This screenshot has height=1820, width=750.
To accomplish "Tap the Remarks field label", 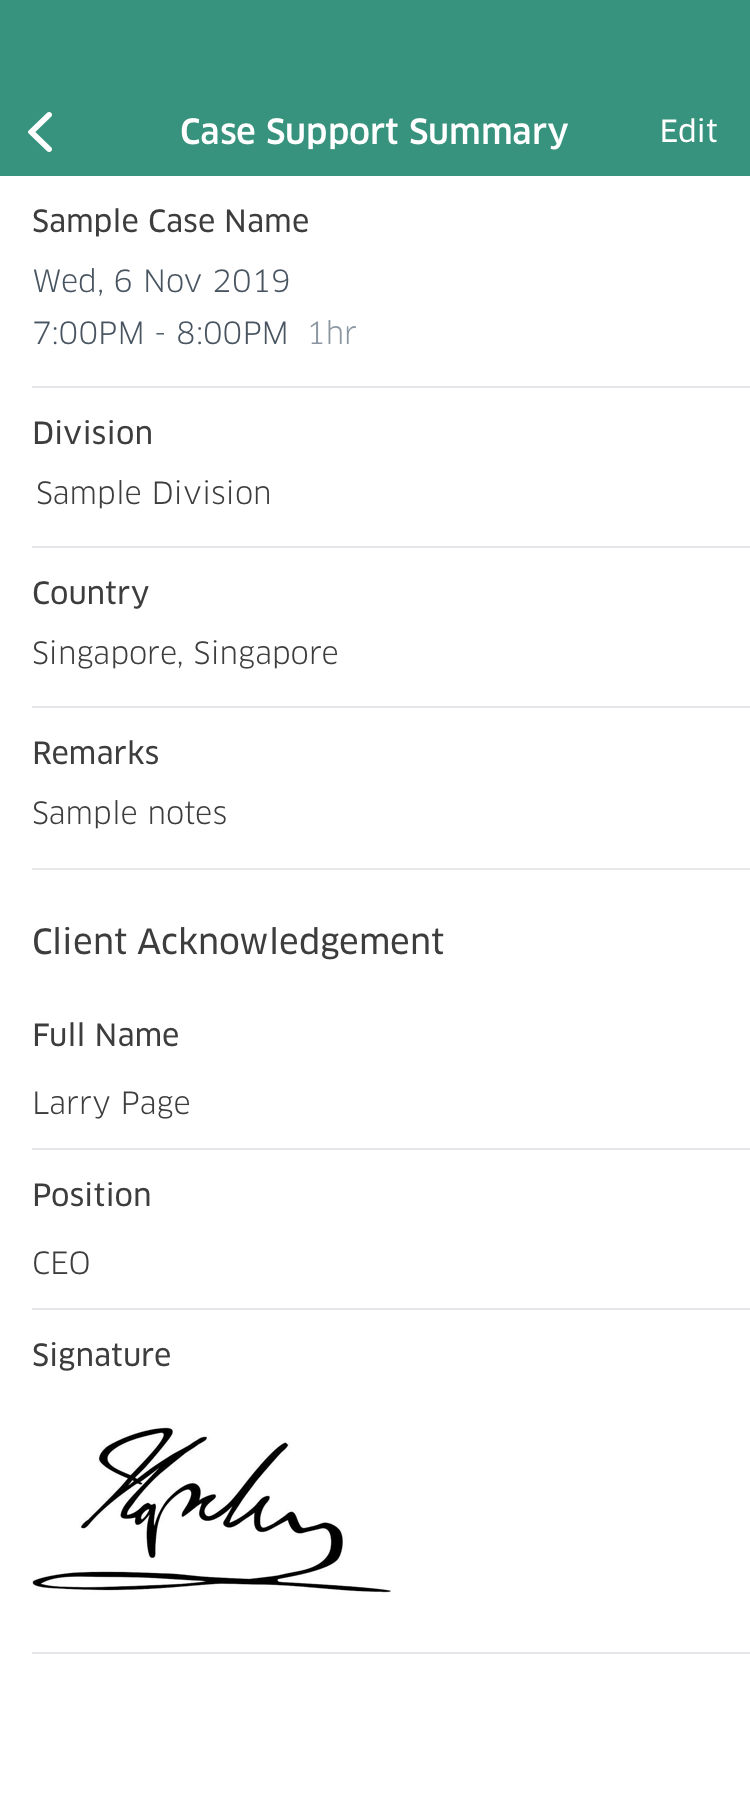I will [96, 753].
